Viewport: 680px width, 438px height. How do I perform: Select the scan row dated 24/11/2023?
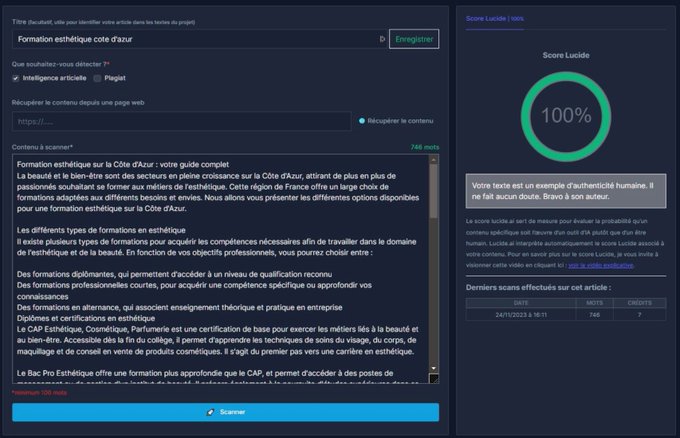click(566, 315)
